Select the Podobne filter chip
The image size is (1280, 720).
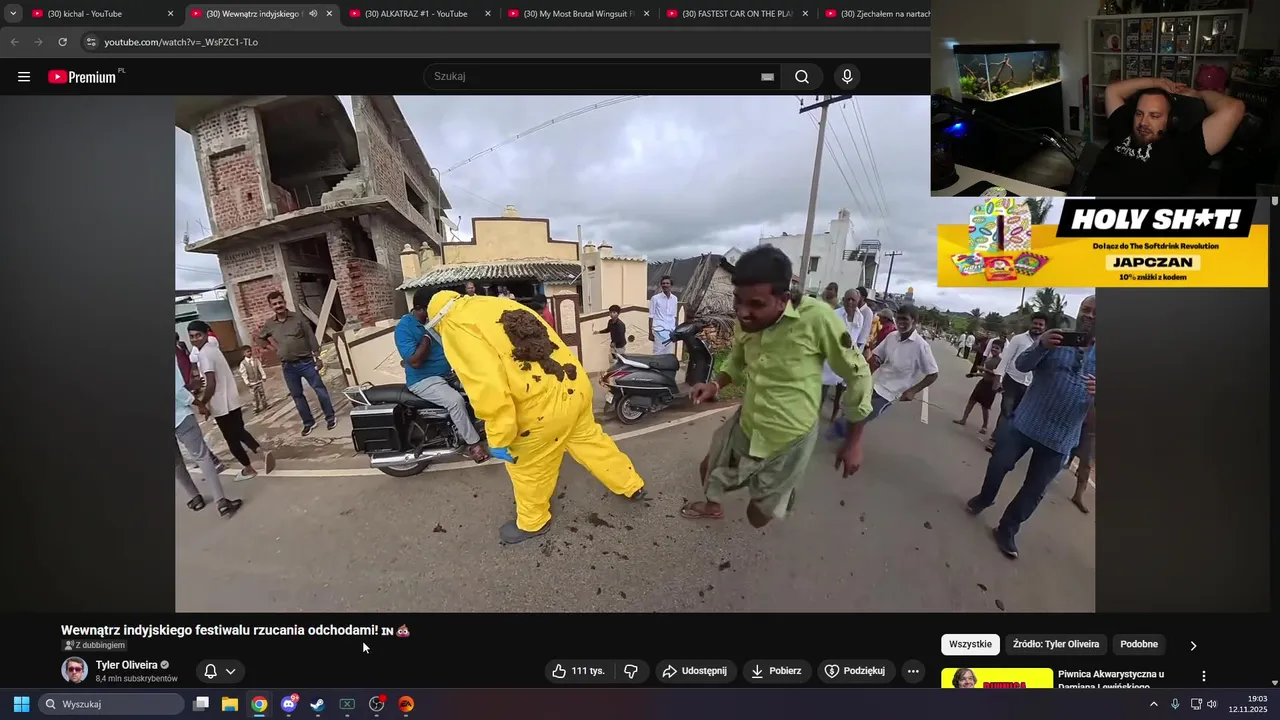coord(1139,644)
